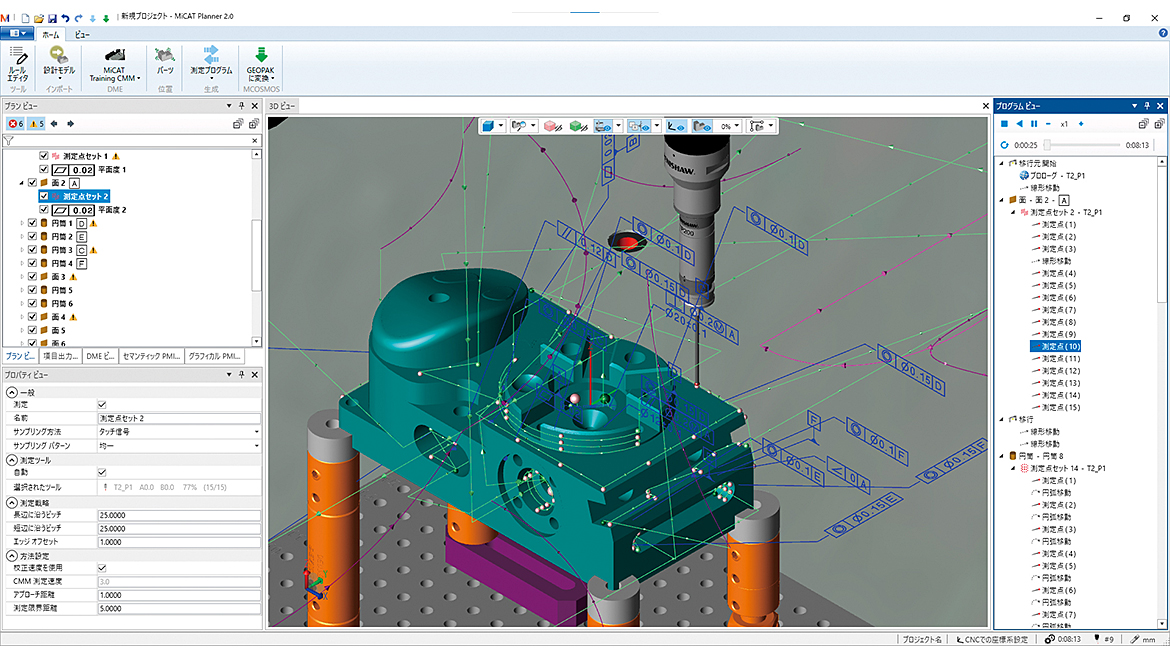The height and width of the screenshot is (658, 1170).
Task: Uncheck the 円筒 5 checkbox
Action: [x=32, y=290]
